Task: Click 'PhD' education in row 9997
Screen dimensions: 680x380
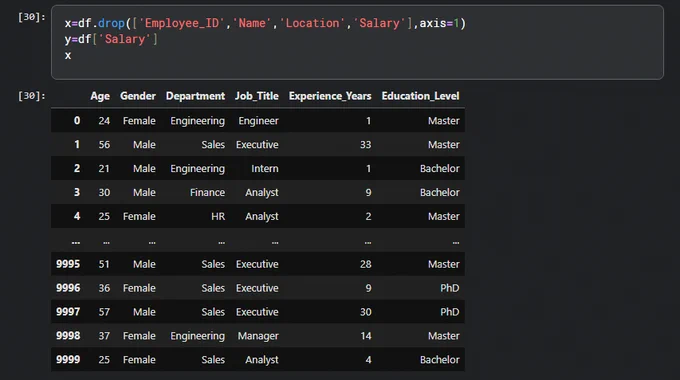Action: pos(450,311)
